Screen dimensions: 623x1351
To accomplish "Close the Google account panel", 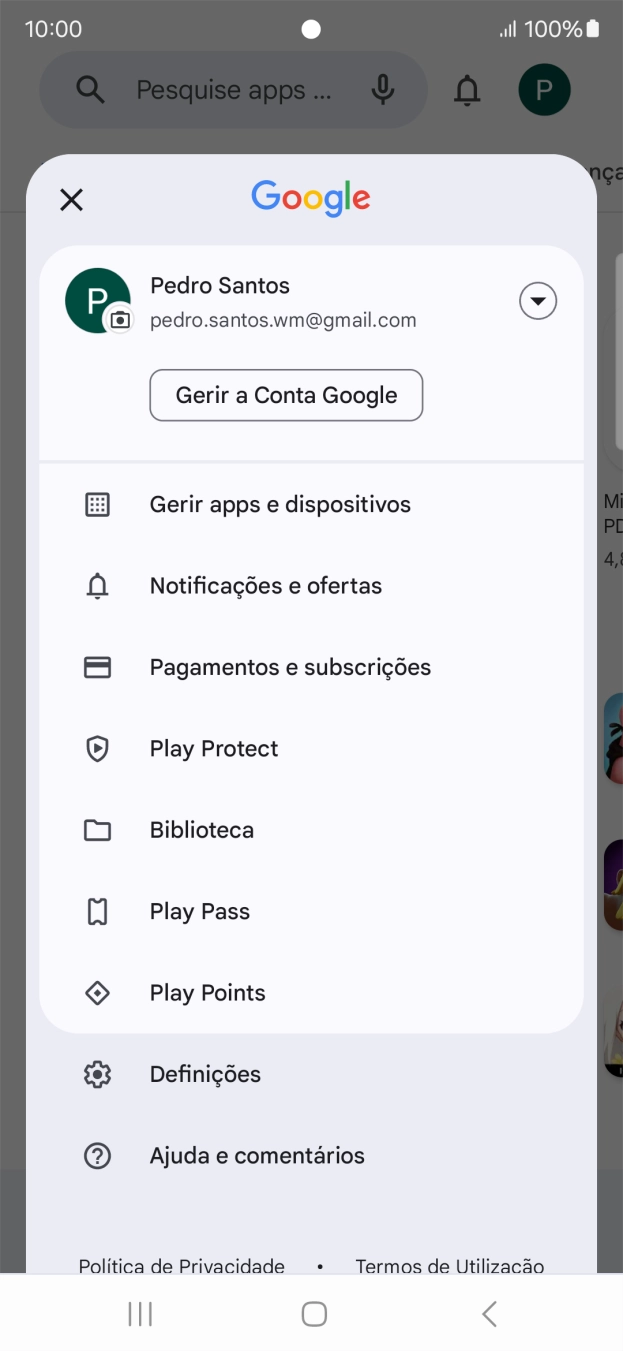I will (x=71, y=199).
